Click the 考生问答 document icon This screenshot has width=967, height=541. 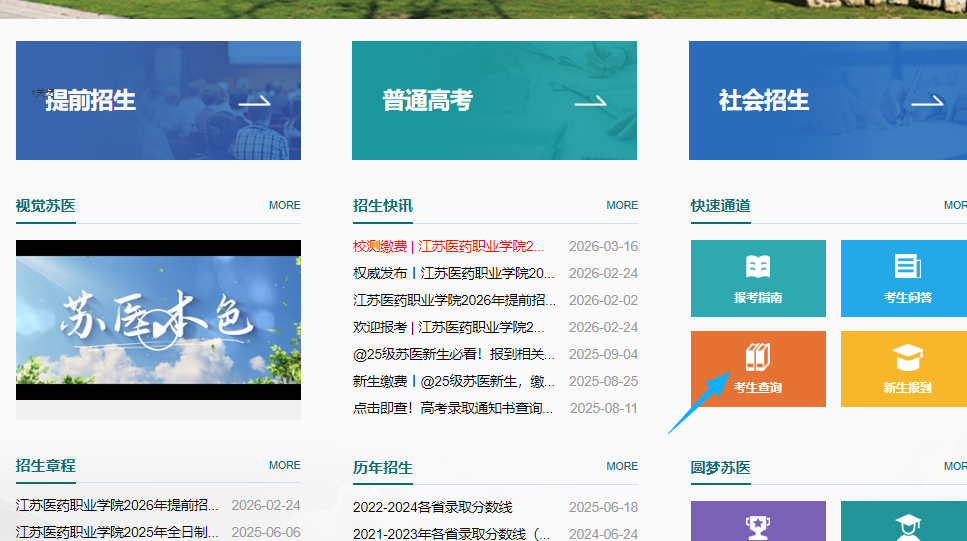point(907,267)
